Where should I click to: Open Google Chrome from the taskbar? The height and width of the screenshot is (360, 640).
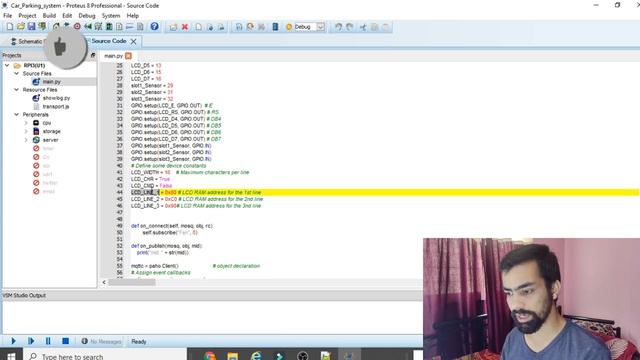(210, 356)
